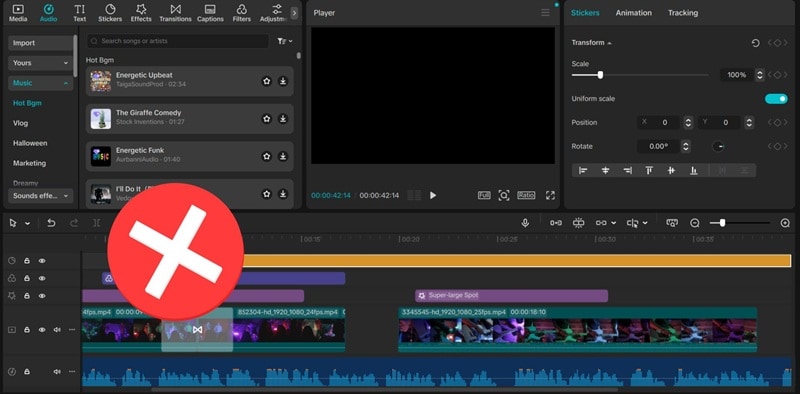Adjust the Scale slider handle
Screen dimensions: 800x394
600,75
